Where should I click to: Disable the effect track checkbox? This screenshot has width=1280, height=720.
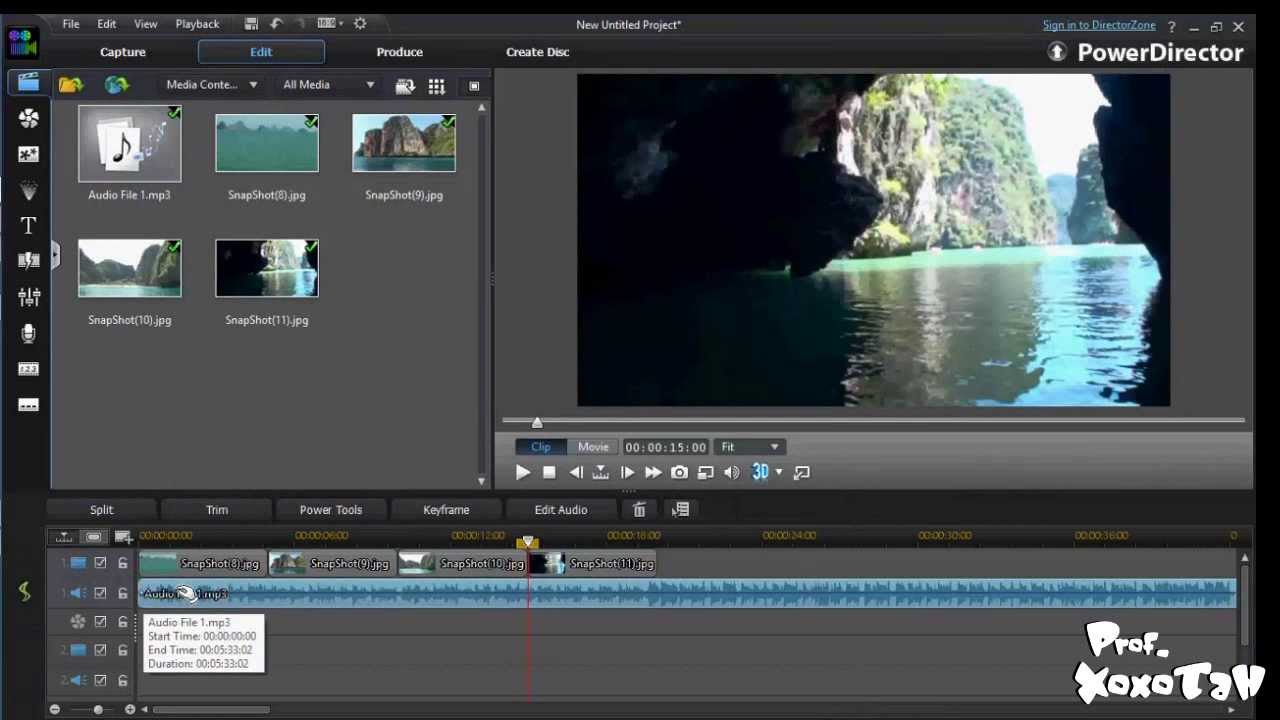pyautogui.click(x=100, y=622)
